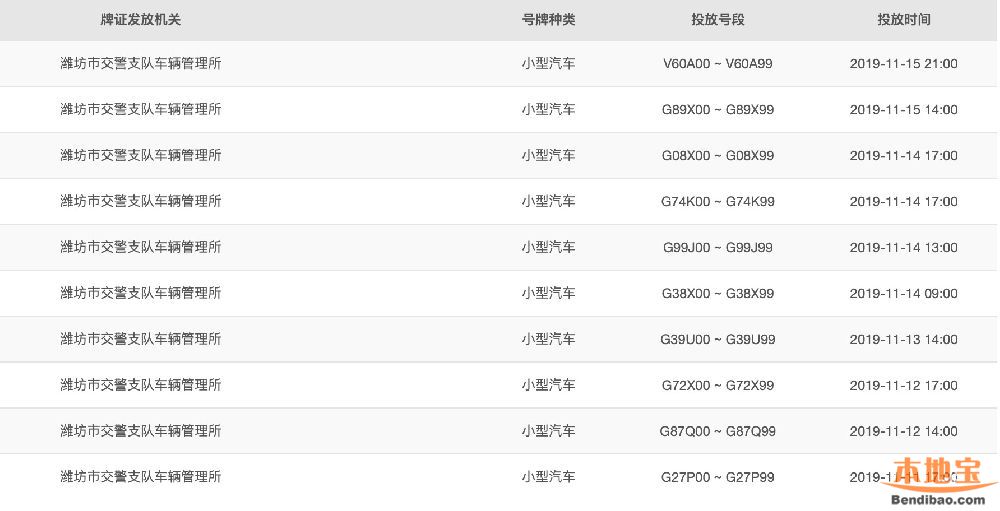Screen dimensions: 1000x511
Task: Click the G08X00 ~ G08X99 plate range cell
Action: tap(718, 156)
